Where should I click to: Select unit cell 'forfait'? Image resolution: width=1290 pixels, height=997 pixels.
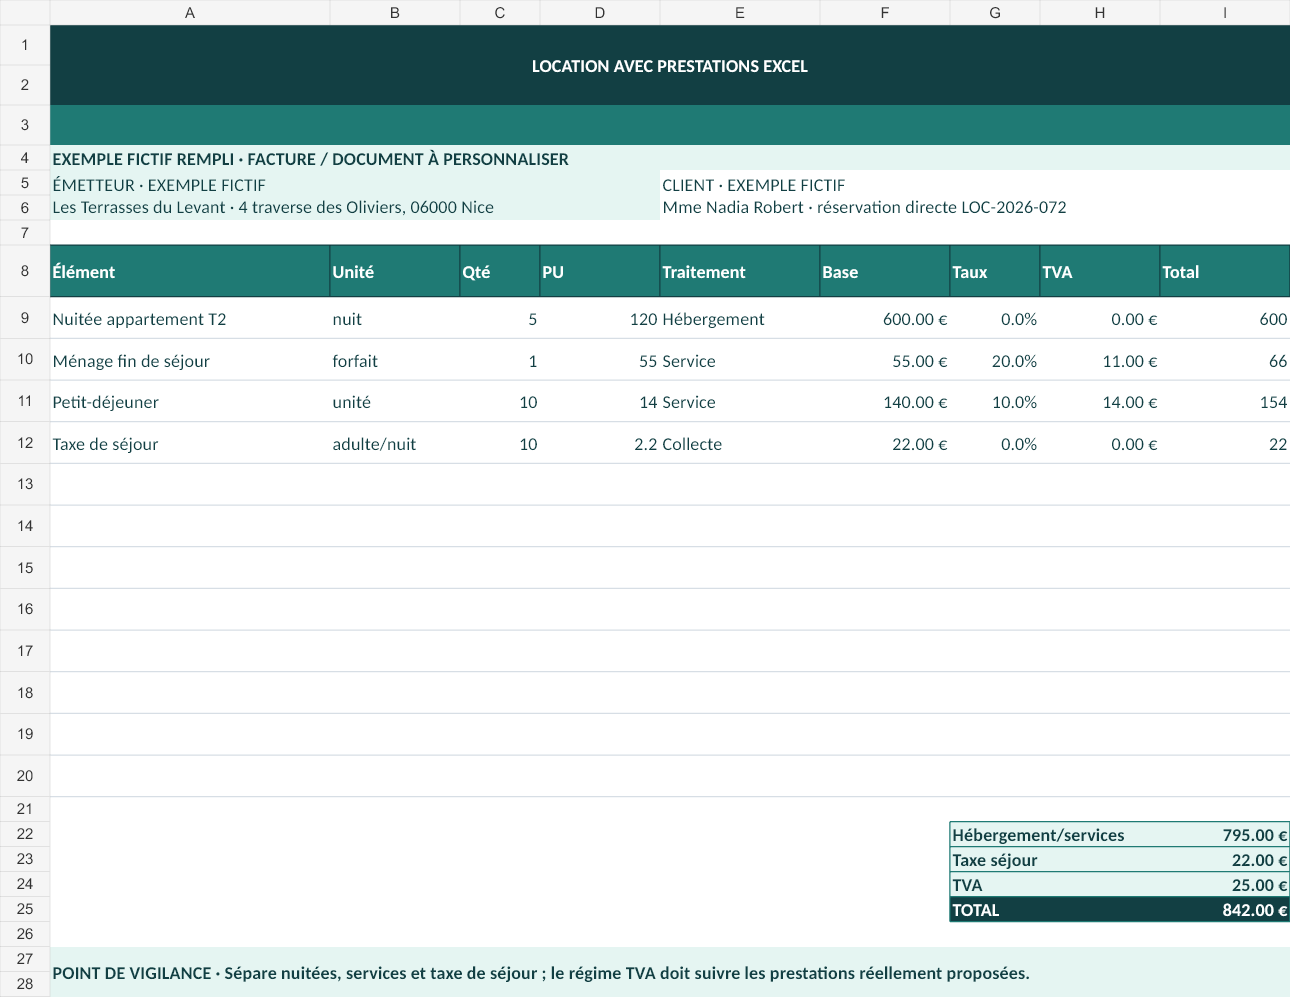coord(395,360)
